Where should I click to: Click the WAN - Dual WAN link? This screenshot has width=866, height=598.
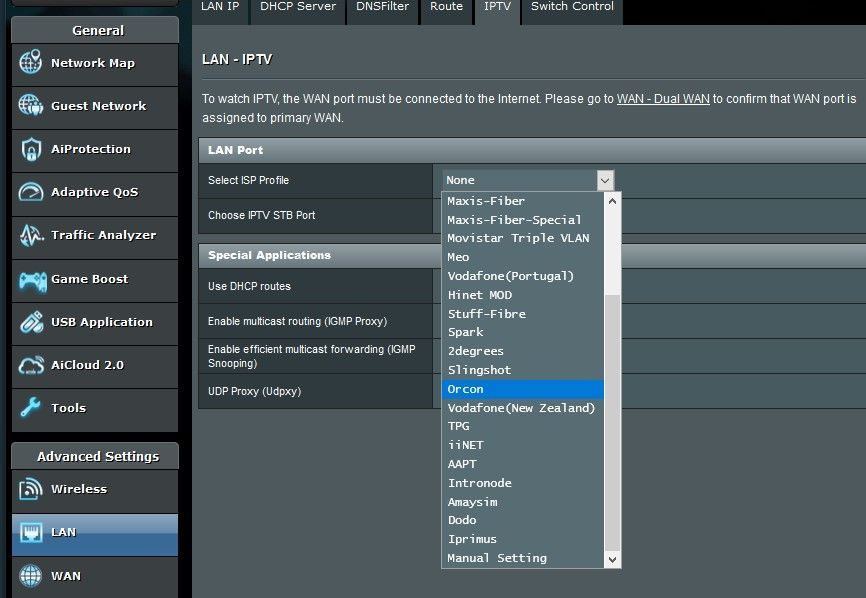pos(664,99)
